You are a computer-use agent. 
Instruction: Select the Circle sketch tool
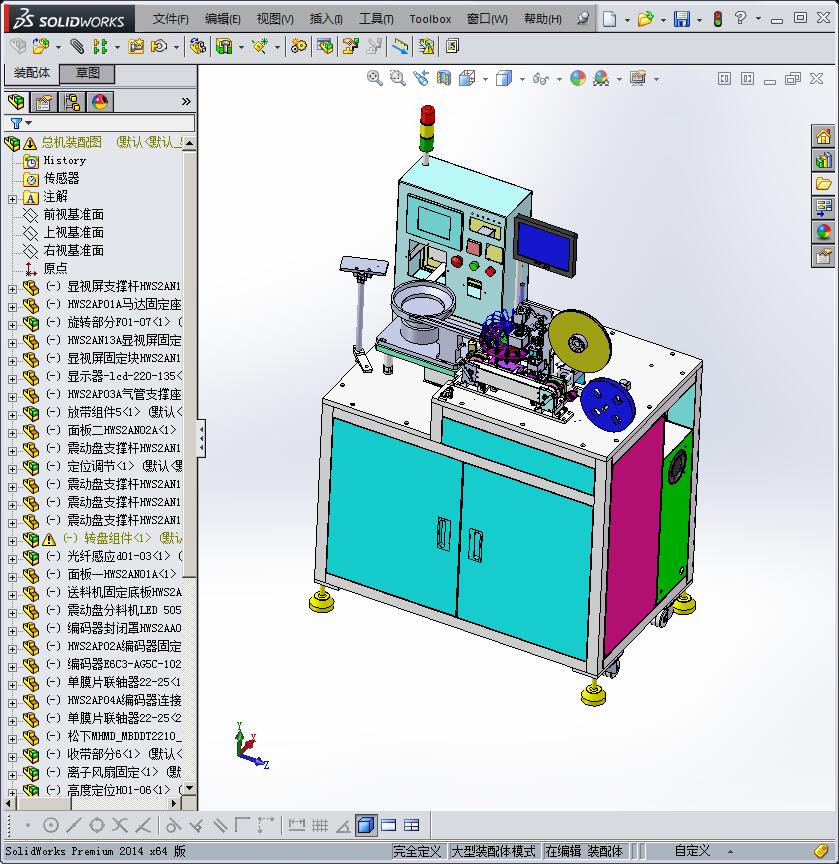[51, 825]
